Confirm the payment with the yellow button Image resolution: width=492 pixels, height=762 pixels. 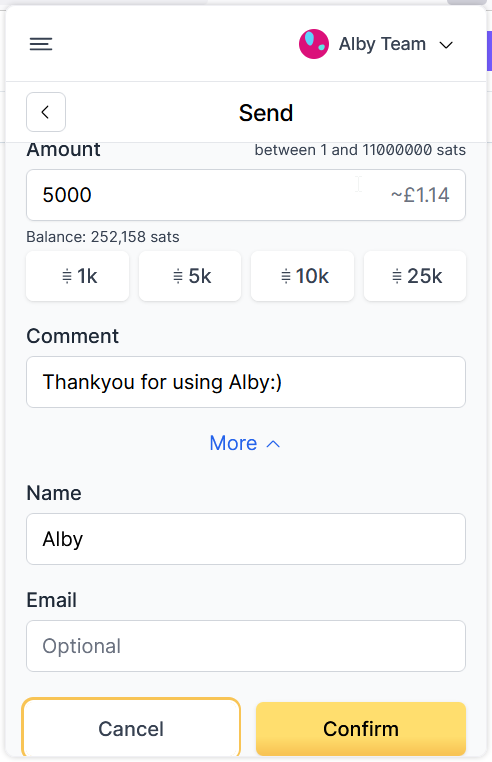coord(361,728)
